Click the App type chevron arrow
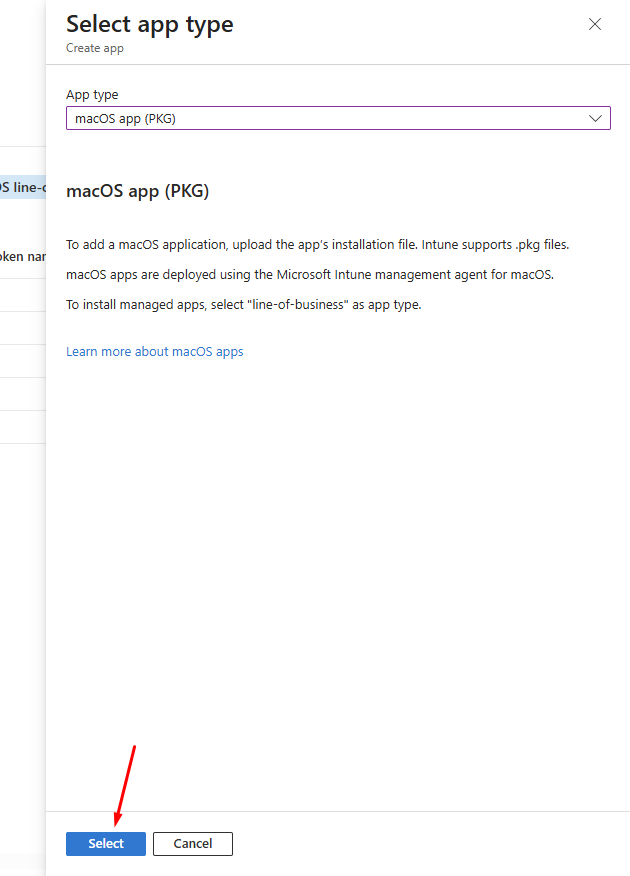 (597, 118)
